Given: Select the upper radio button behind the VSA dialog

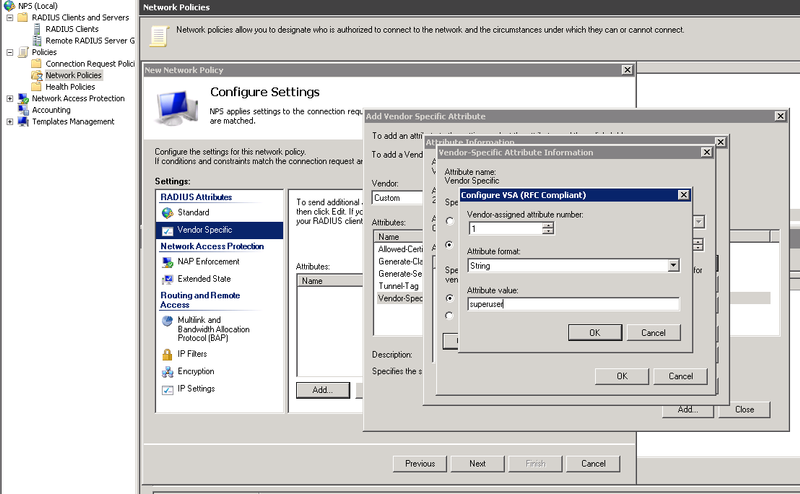Looking at the screenshot, I should (448, 221).
